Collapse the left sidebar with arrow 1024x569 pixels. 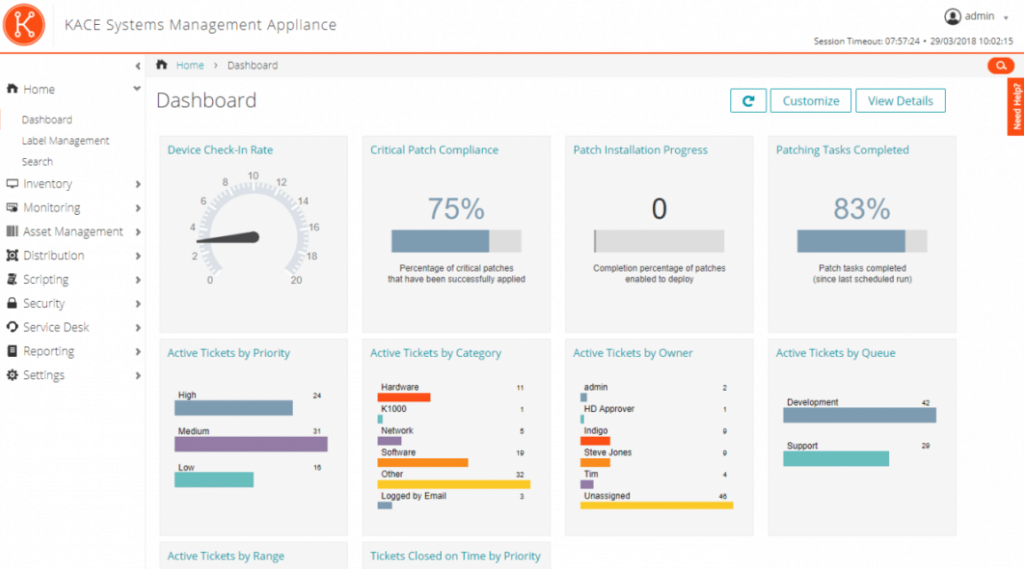[x=137, y=66]
